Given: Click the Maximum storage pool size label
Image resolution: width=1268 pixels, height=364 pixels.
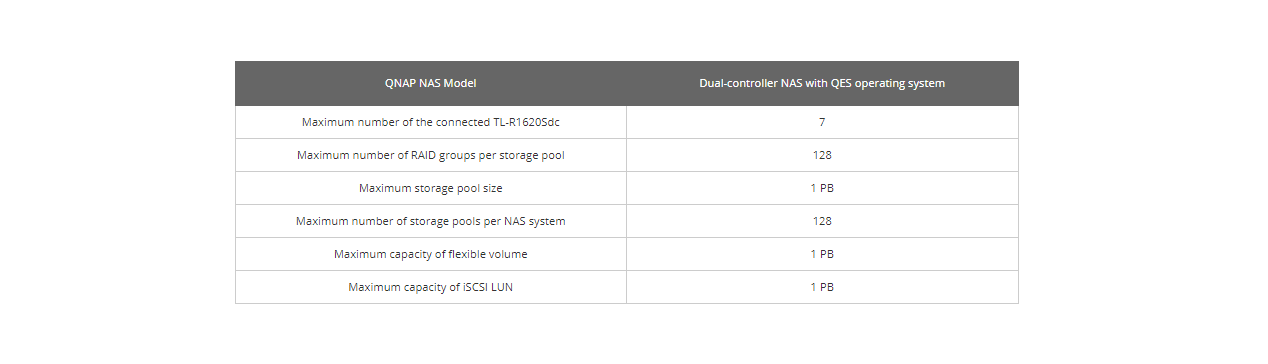Looking at the screenshot, I should pos(431,188).
